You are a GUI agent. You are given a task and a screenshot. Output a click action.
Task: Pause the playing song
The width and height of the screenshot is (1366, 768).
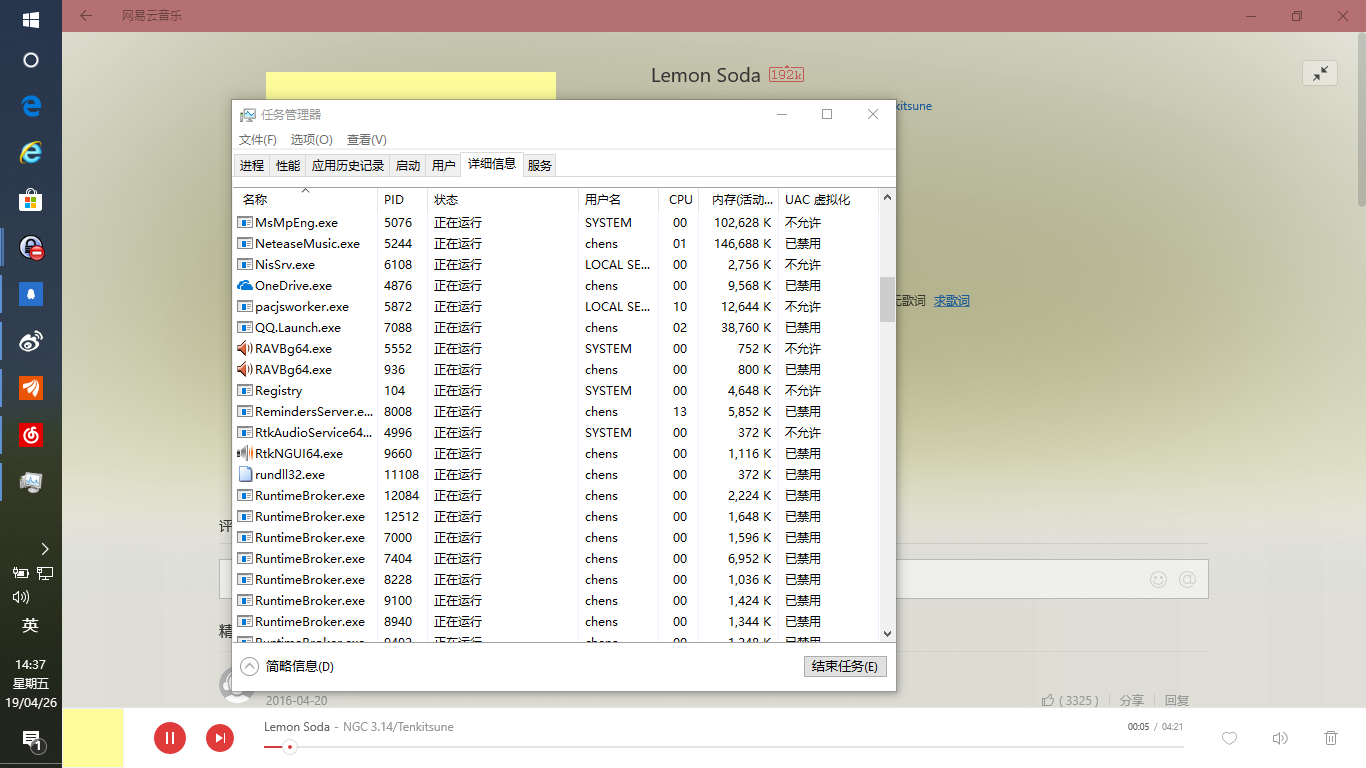(170, 738)
